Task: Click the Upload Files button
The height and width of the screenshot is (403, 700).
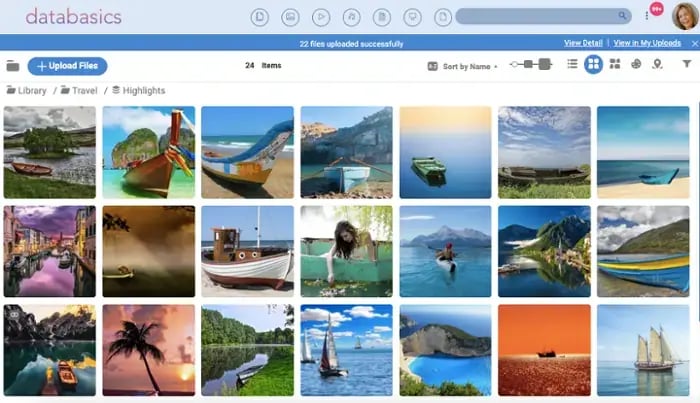Action: [67, 66]
